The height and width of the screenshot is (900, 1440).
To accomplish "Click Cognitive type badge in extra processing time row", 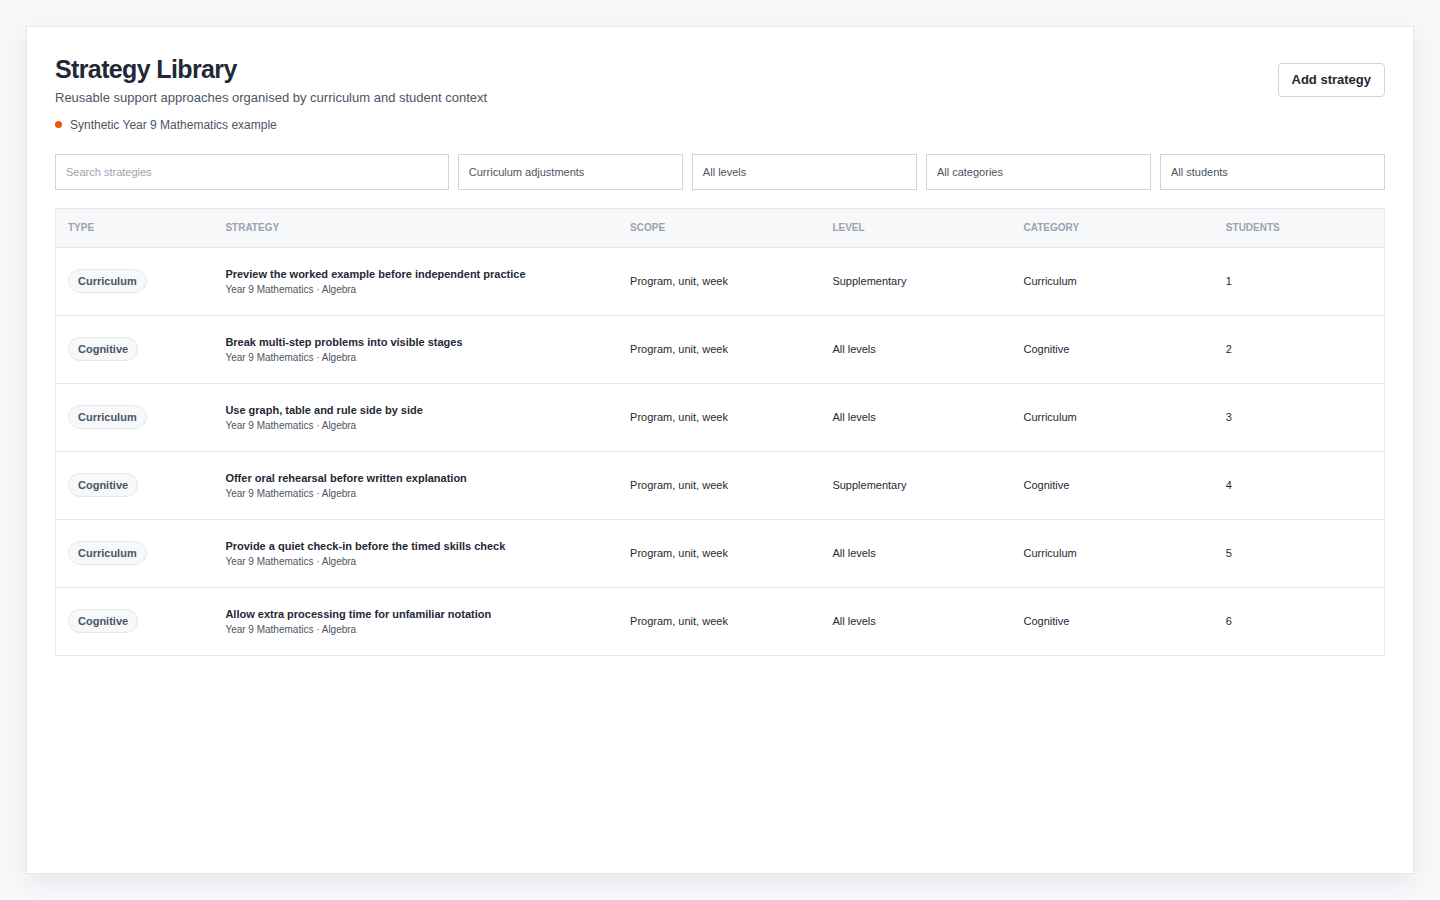I will (x=103, y=621).
